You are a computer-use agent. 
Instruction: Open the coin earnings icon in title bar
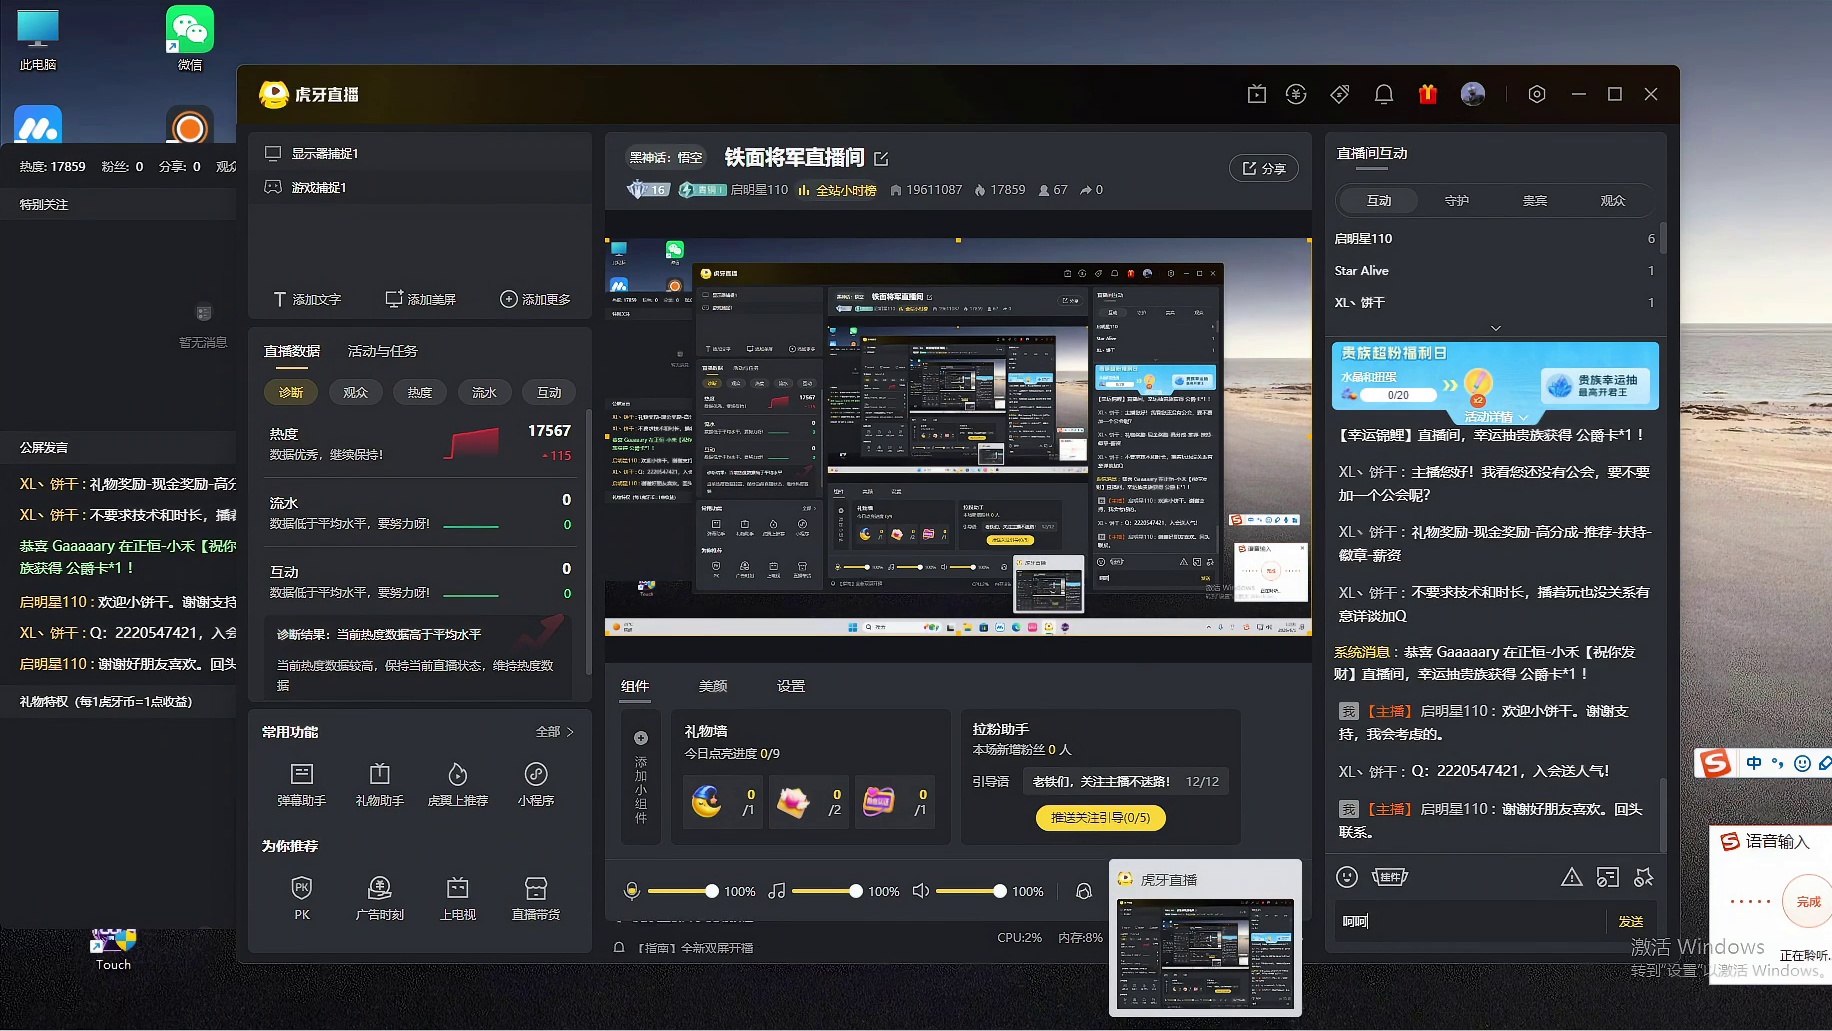click(1296, 94)
